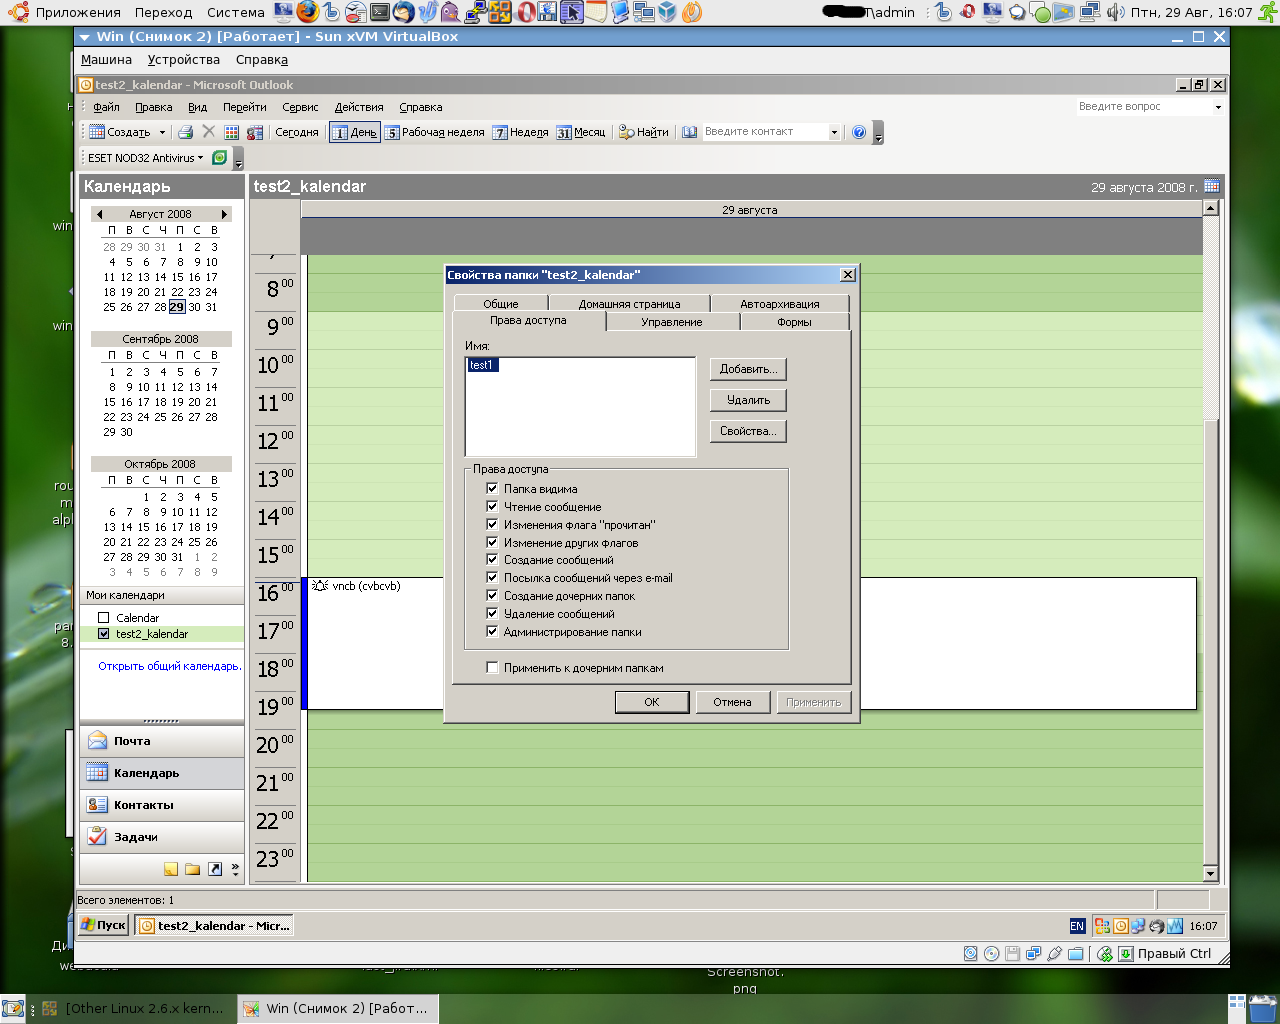The width and height of the screenshot is (1280, 1024).
Task: Click the blue help question mark icon
Action: pos(858,132)
